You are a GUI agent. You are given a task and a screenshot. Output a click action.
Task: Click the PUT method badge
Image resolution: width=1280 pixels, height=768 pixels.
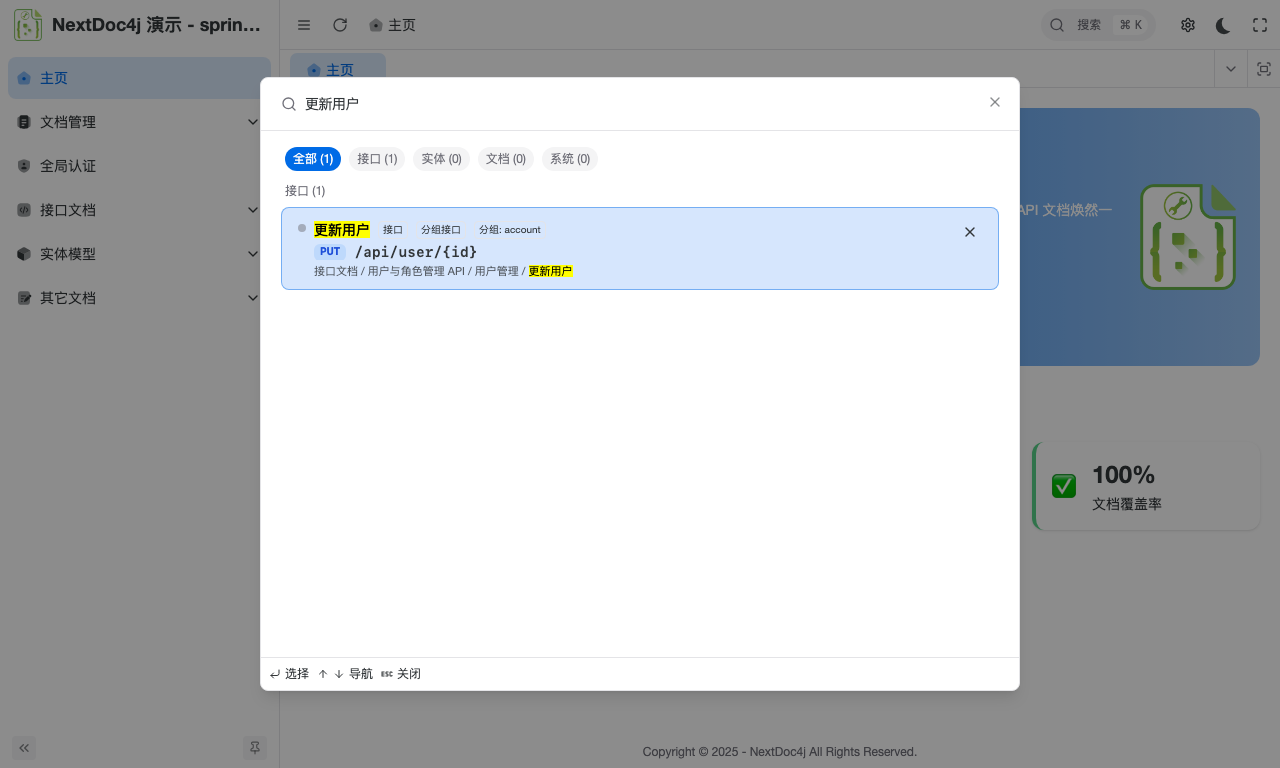330,252
